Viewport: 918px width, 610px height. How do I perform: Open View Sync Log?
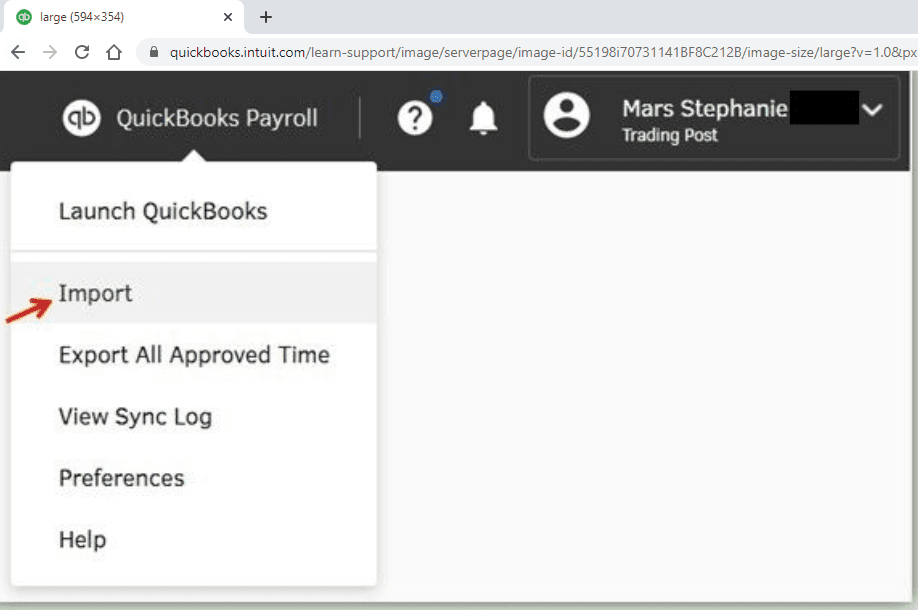135,417
